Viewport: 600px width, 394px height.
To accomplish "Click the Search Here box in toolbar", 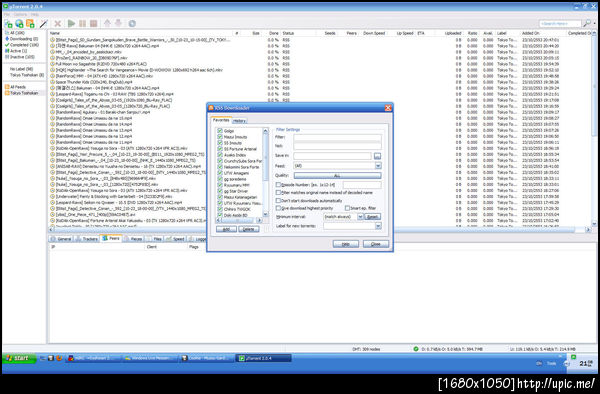I will [x=560, y=24].
